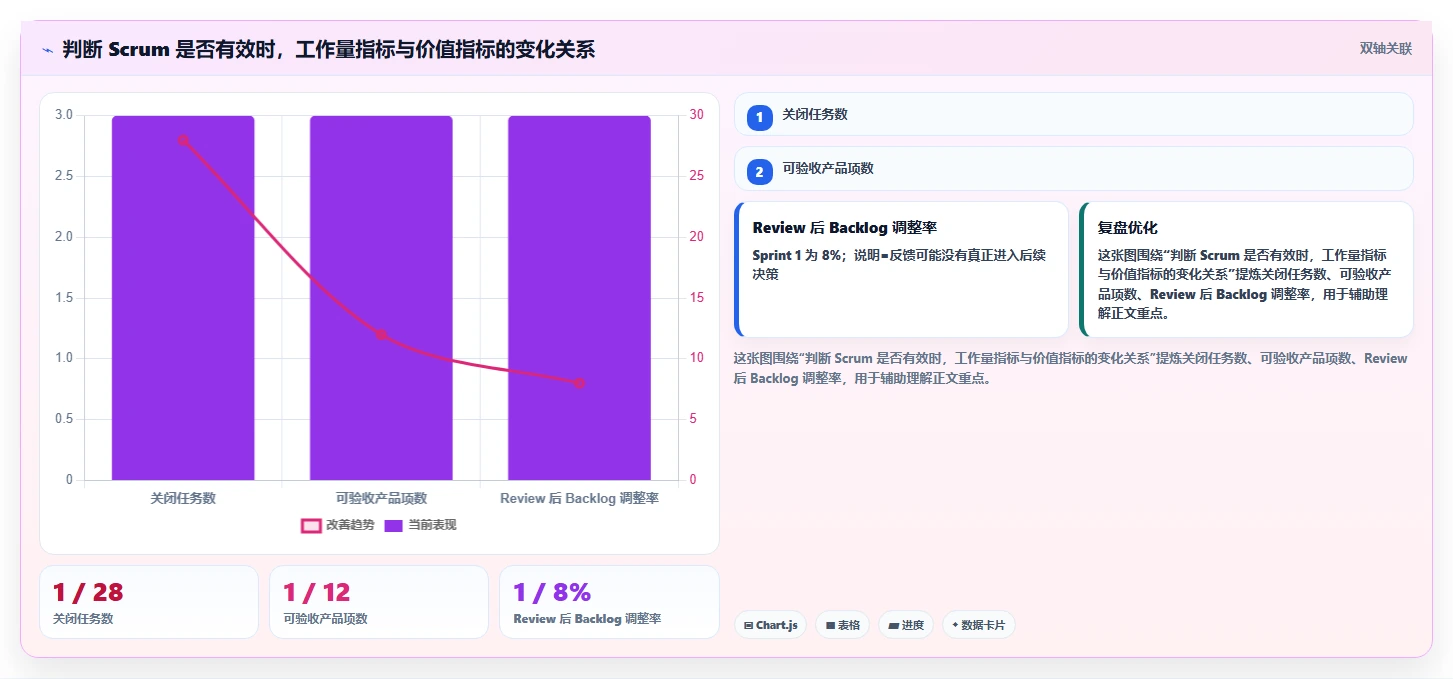Click the chart title starting 判断 Scrum 是否有效时

click(x=328, y=49)
